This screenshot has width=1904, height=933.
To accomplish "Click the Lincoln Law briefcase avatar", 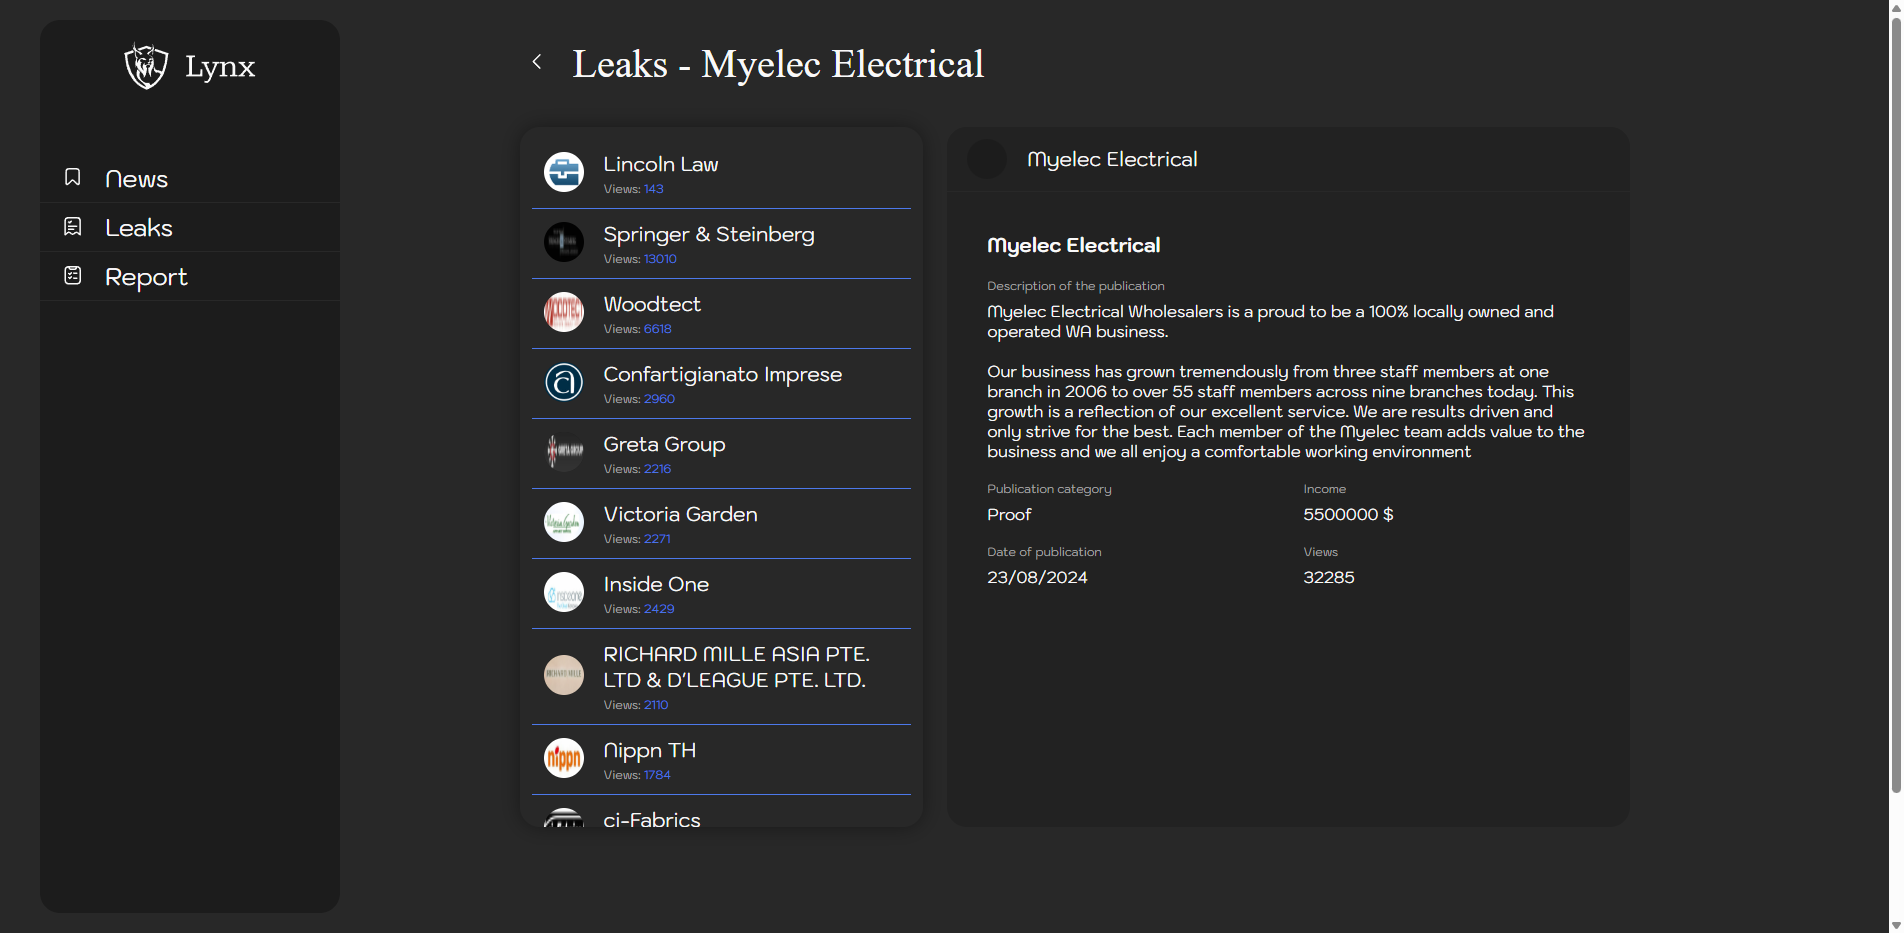I will 564,172.
